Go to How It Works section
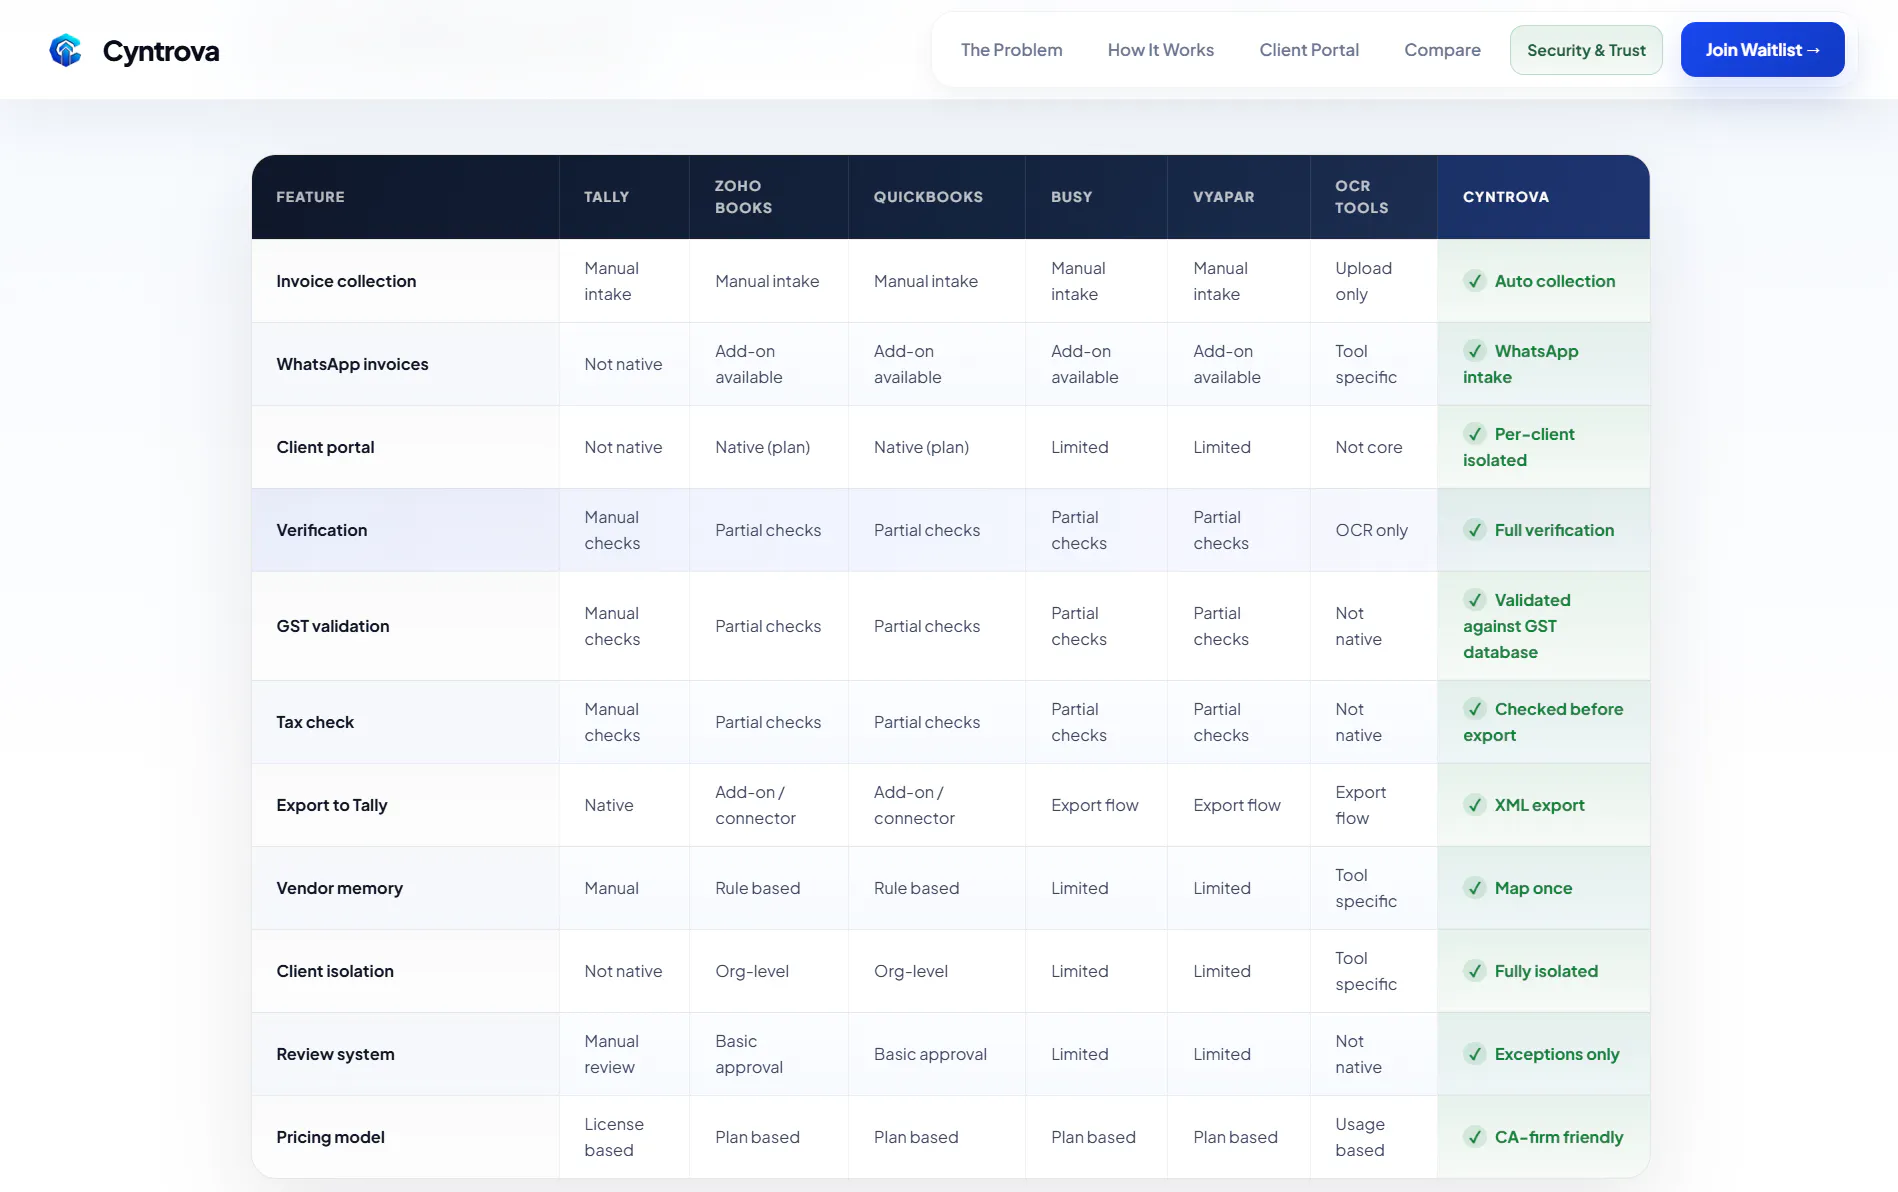1898x1192 pixels. click(1160, 50)
